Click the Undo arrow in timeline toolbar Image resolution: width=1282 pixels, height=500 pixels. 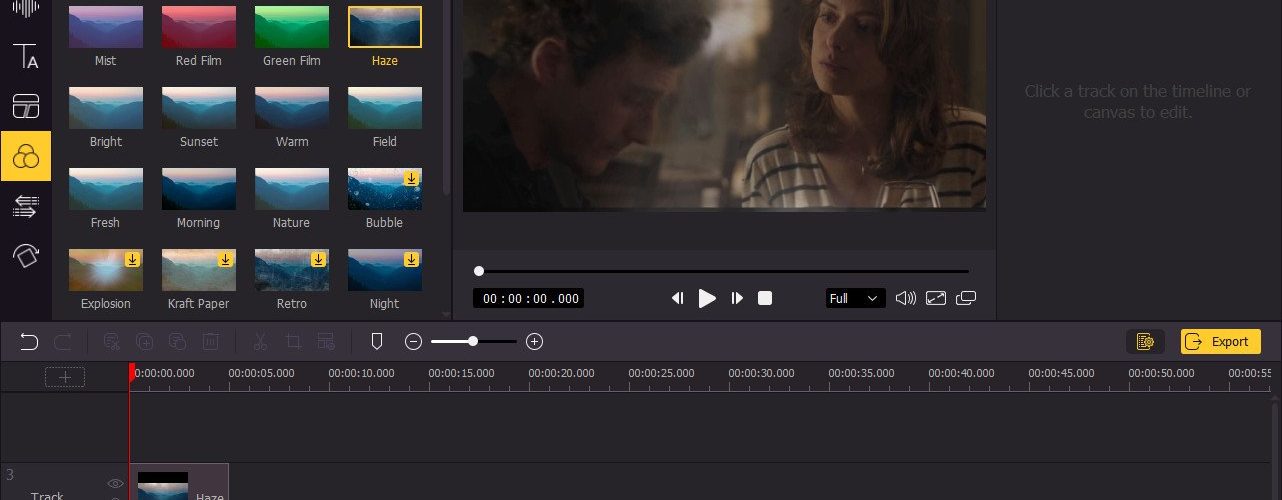[x=29, y=342]
